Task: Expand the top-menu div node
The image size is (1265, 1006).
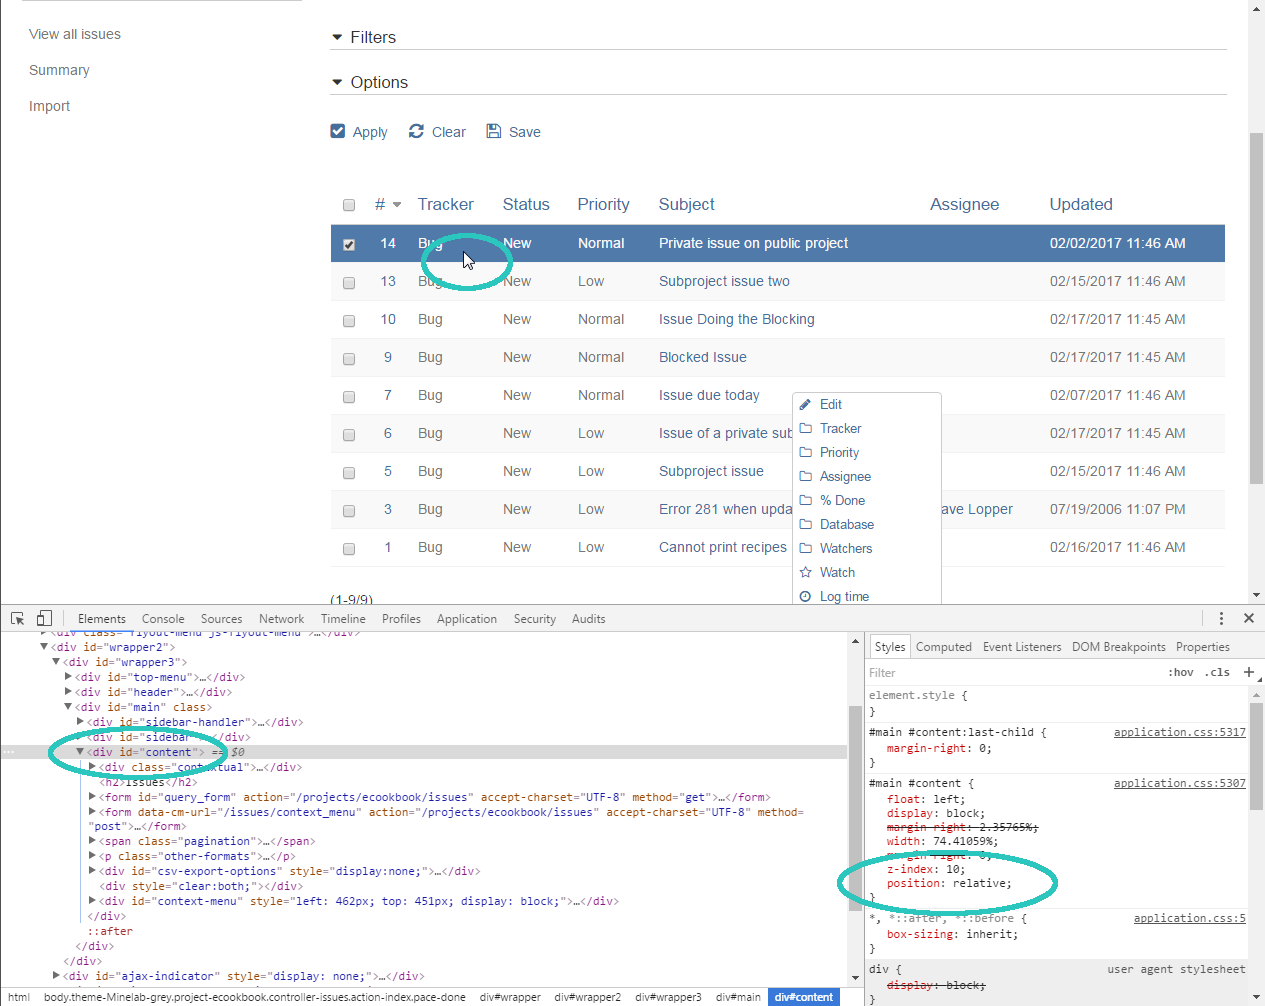Action: point(68,677)
